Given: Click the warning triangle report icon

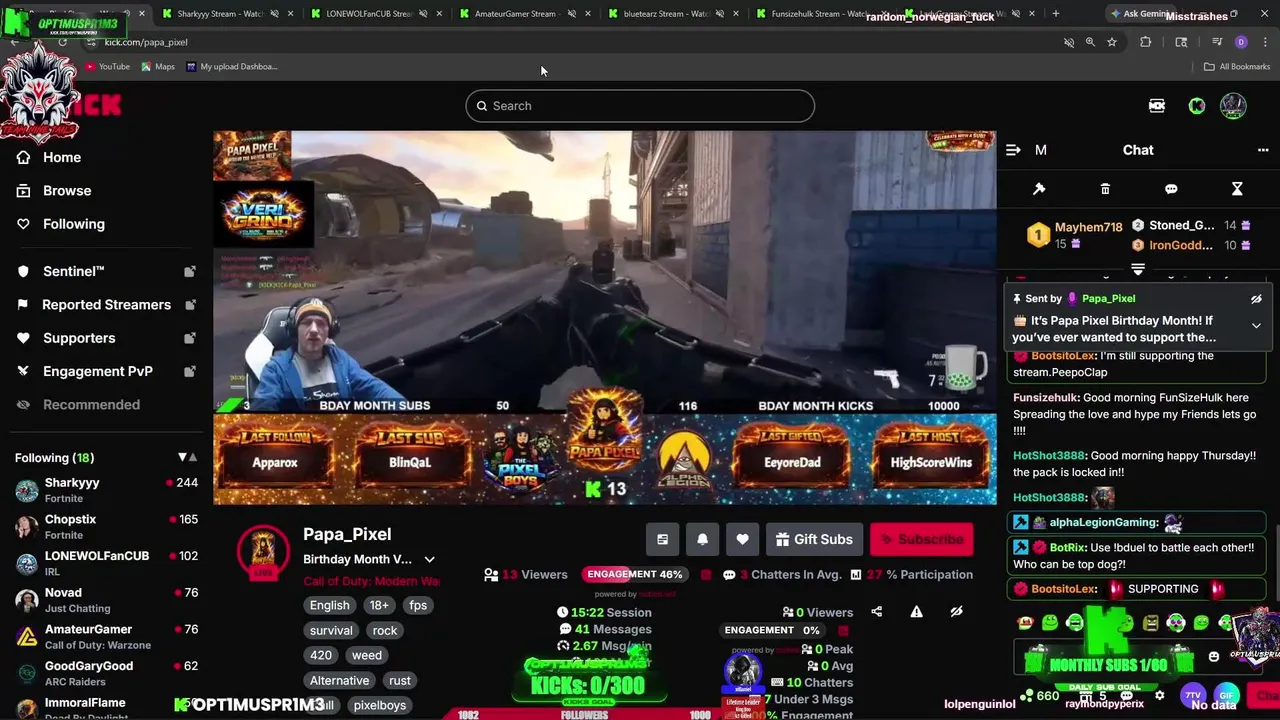Looking at the screenshot, I should pyautogui.click(x=916, y=612).
